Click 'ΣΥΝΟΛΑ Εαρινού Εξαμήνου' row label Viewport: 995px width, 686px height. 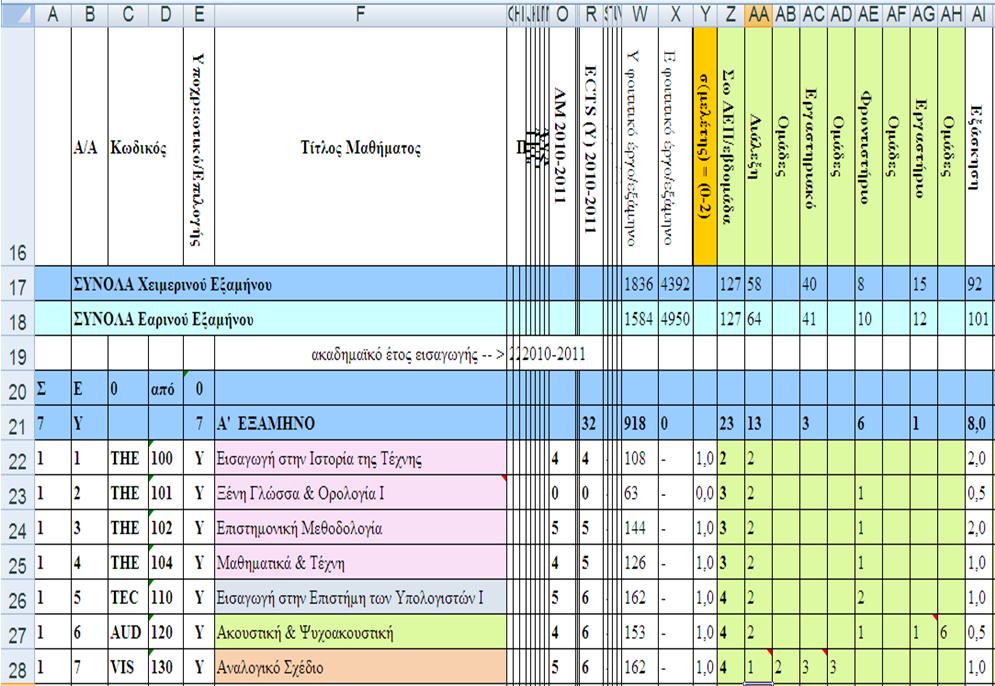(x=164, y=319)
